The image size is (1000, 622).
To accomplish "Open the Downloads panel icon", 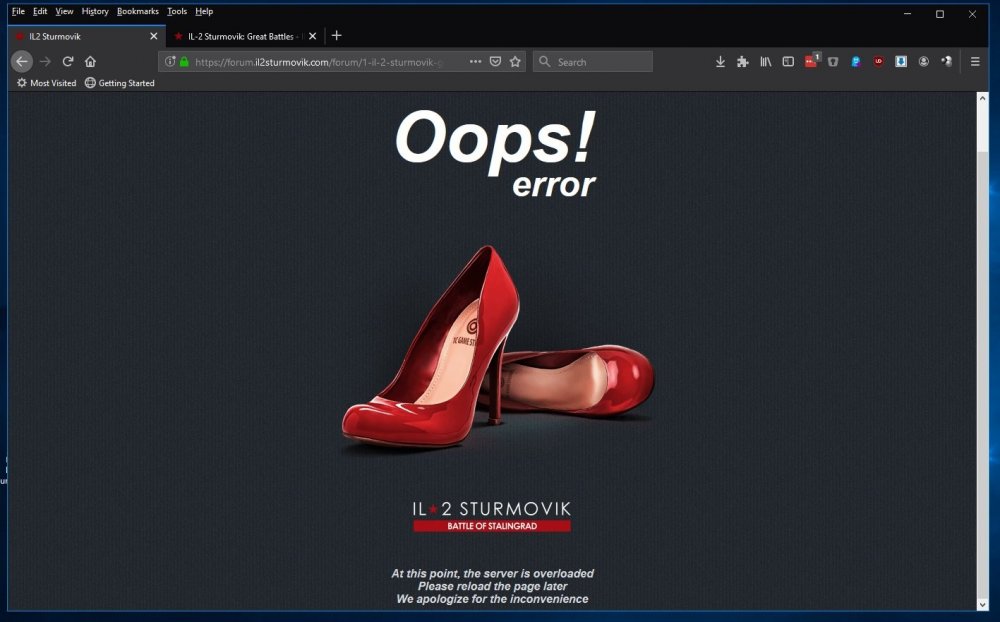I will 720,61.
